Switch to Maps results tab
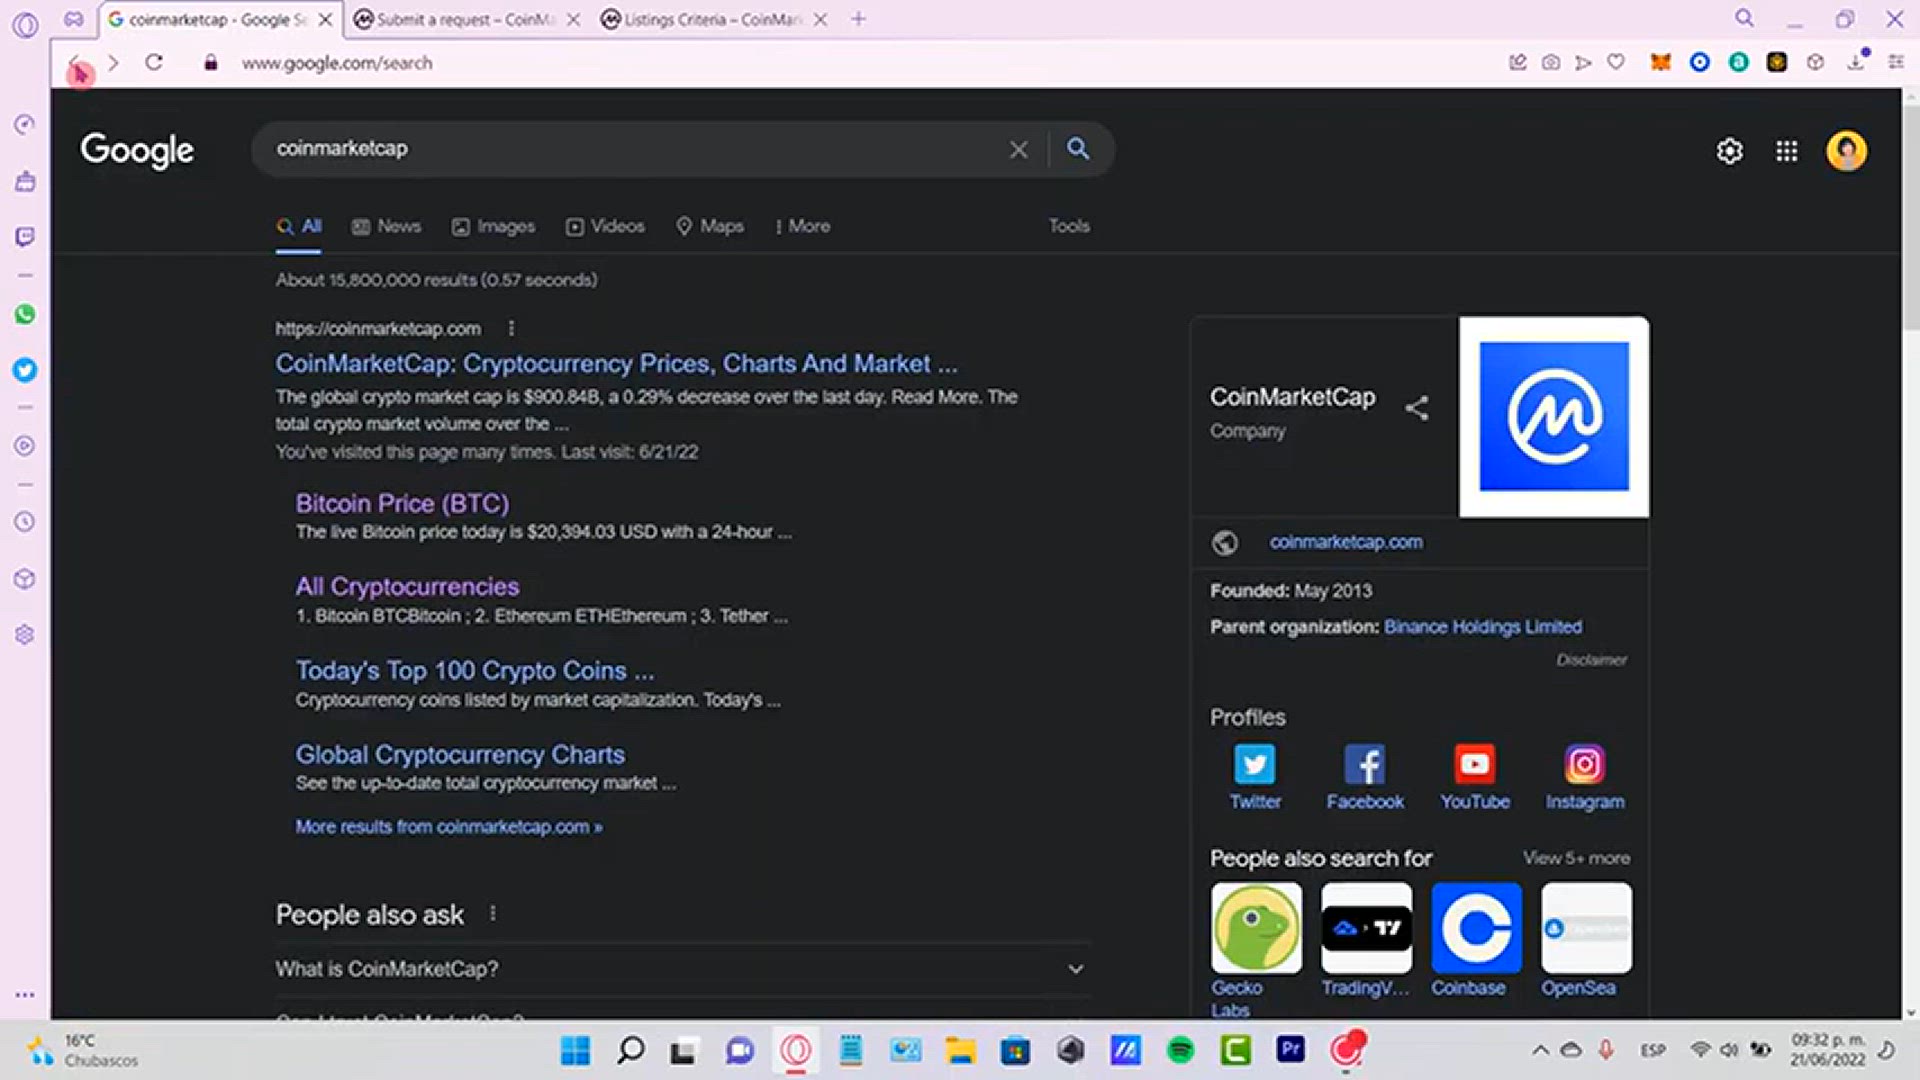 (710, 226)
